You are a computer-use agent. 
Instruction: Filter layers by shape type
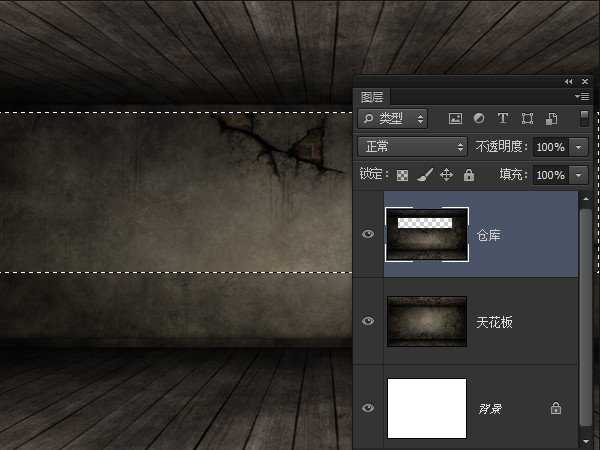coord(527,118)
